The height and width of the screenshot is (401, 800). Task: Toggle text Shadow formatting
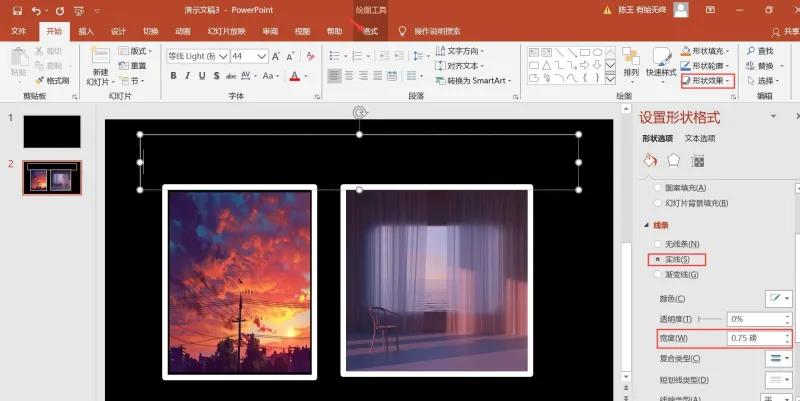(216, 76)
